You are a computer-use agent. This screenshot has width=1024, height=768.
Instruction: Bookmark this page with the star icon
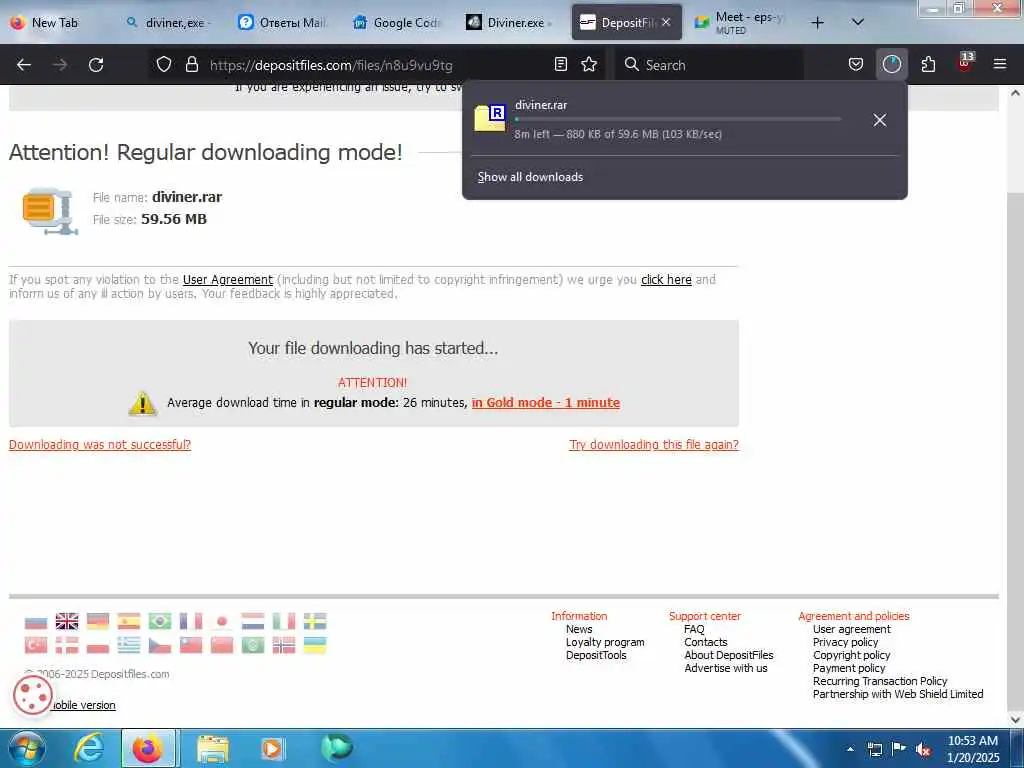589,64
